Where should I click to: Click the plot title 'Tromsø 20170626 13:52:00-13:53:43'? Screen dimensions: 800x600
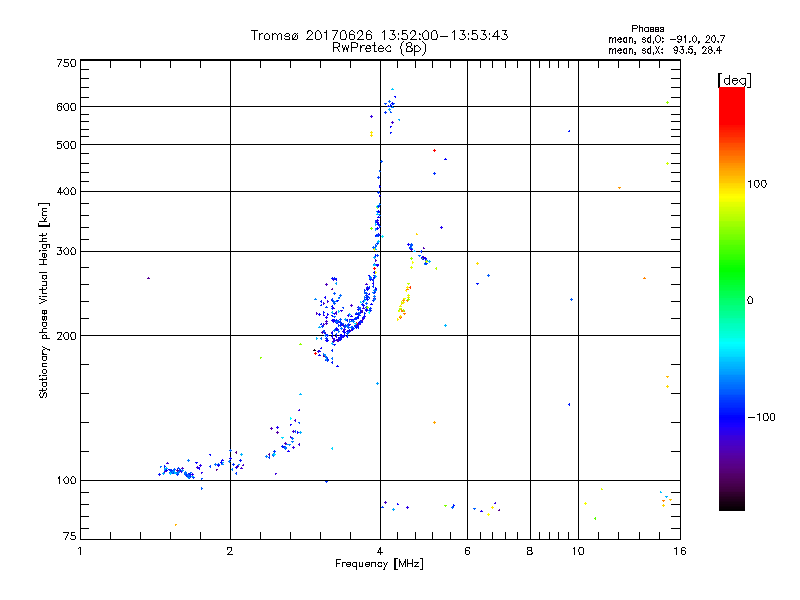(x=379, y=35)
